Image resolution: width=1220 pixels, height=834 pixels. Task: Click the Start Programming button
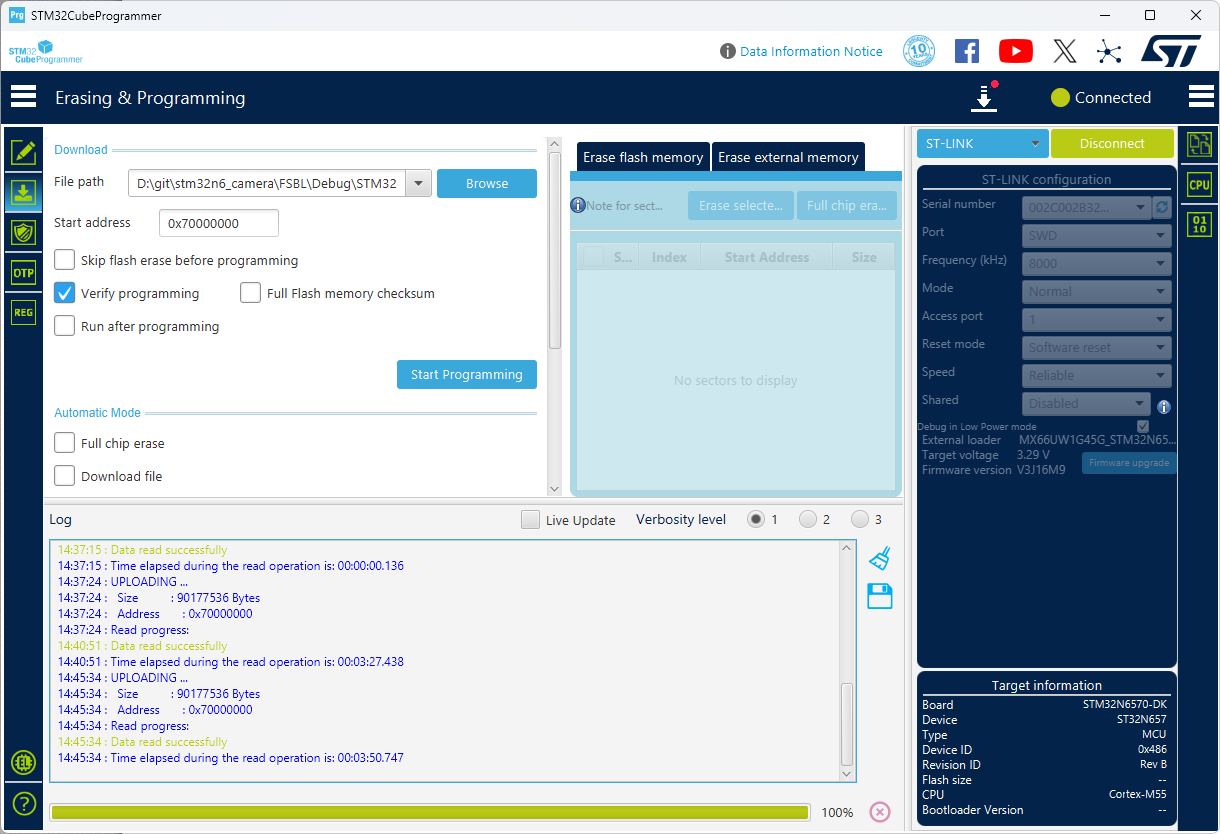(x=466, y=374)
